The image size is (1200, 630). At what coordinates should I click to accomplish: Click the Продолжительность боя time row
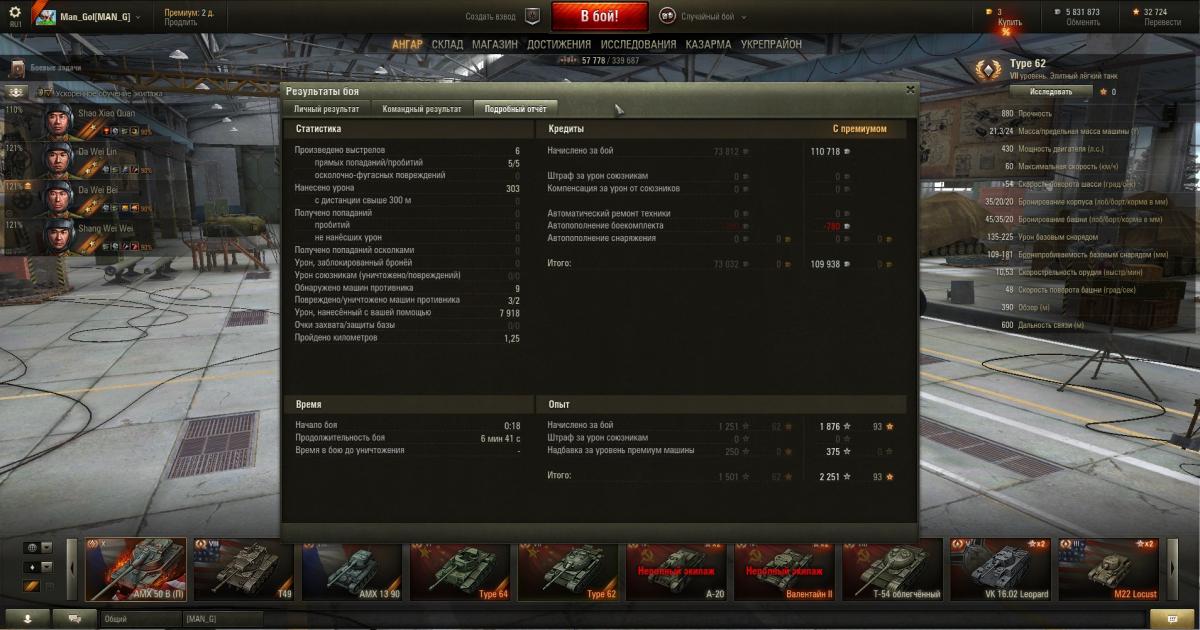(x=408, y=438)
